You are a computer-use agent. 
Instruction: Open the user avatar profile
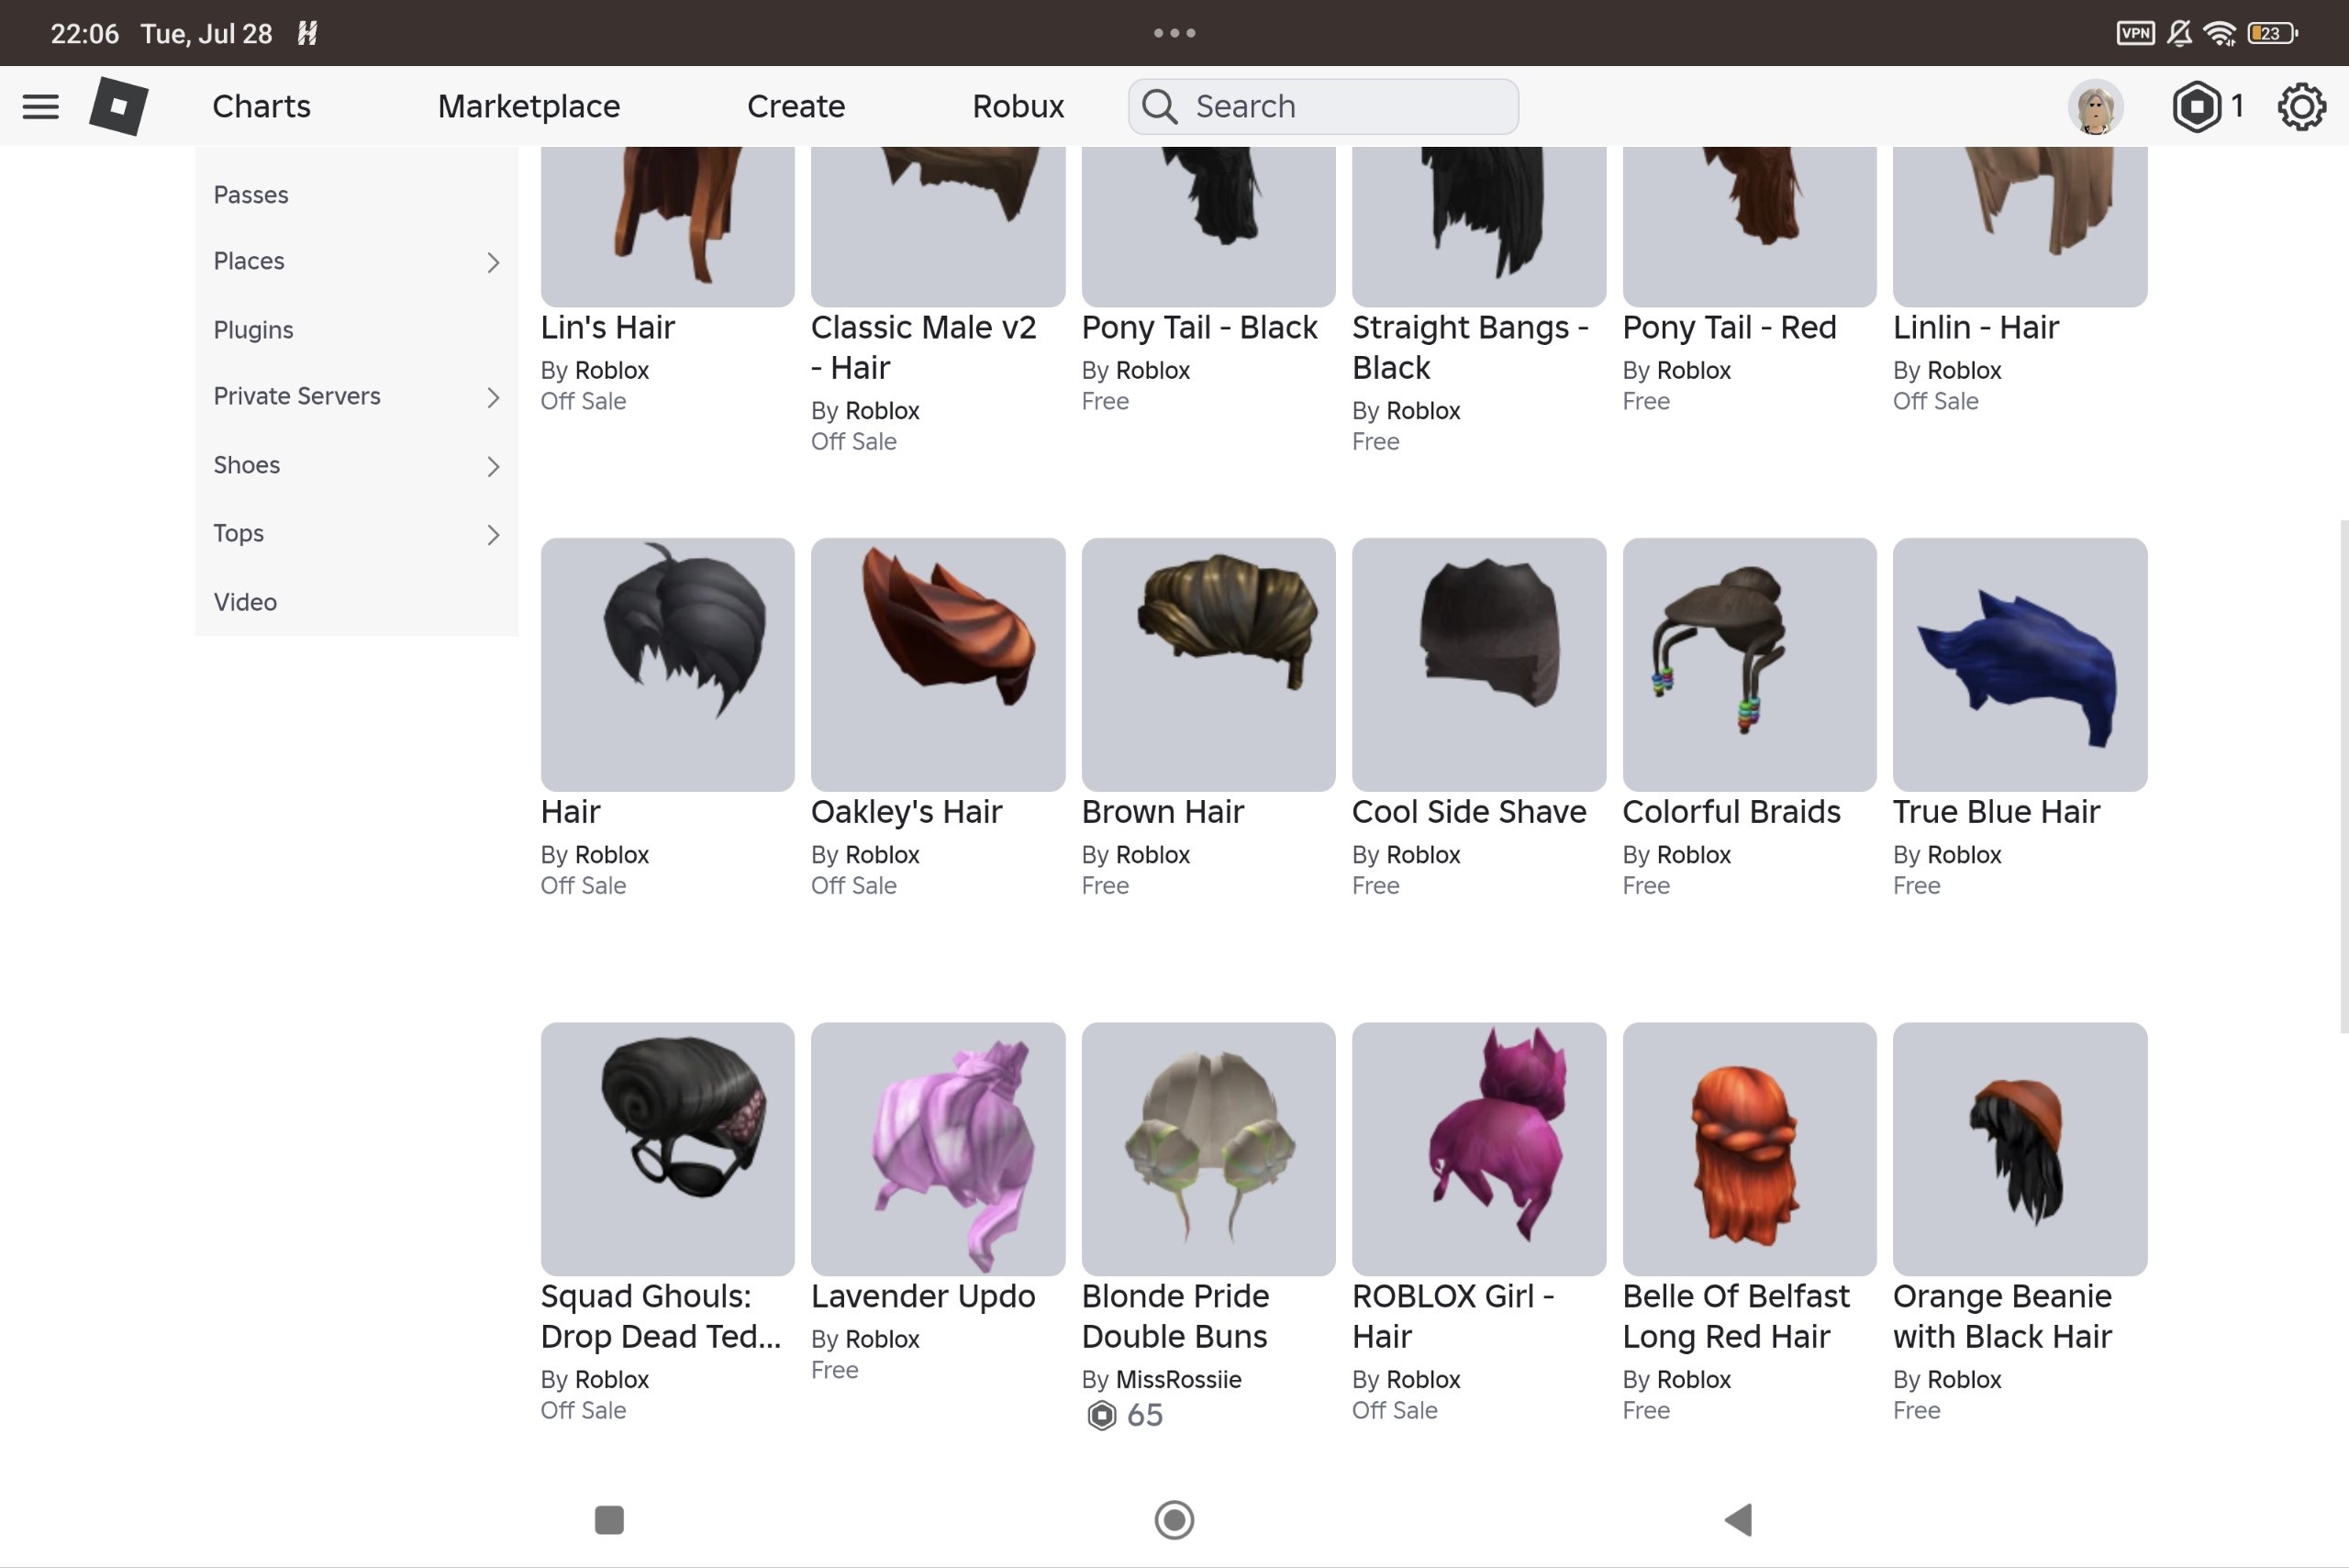point(2095,106)
